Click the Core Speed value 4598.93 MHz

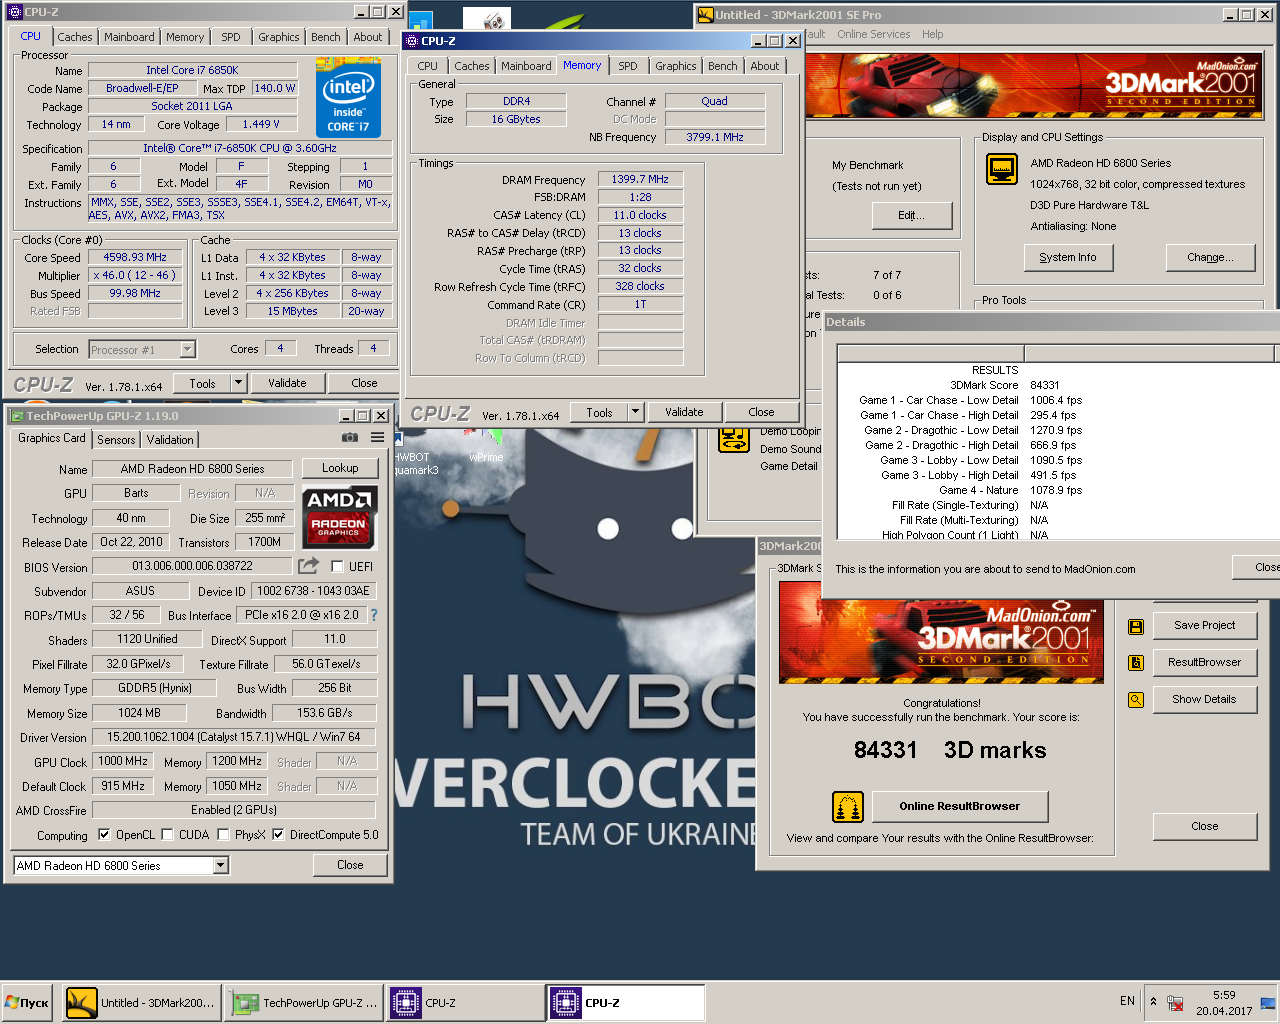(135, 257)
